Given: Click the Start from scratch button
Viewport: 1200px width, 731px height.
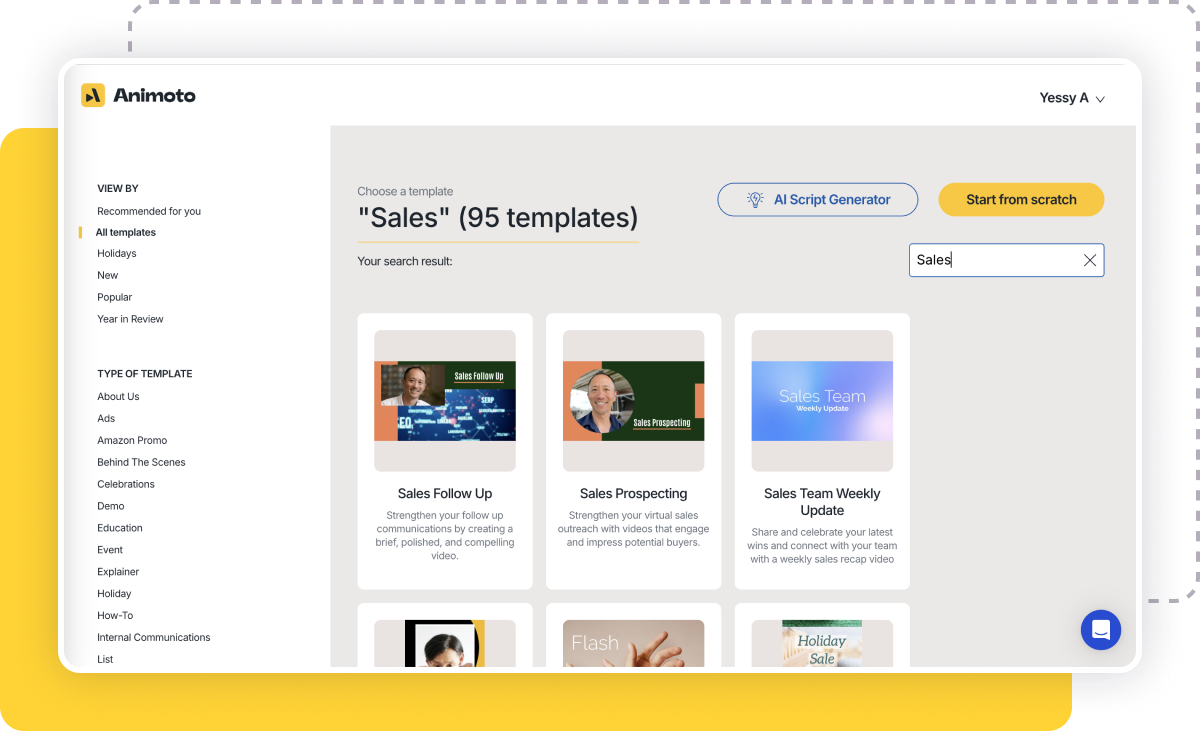Looking at the screenshot, I should 1021,199.
